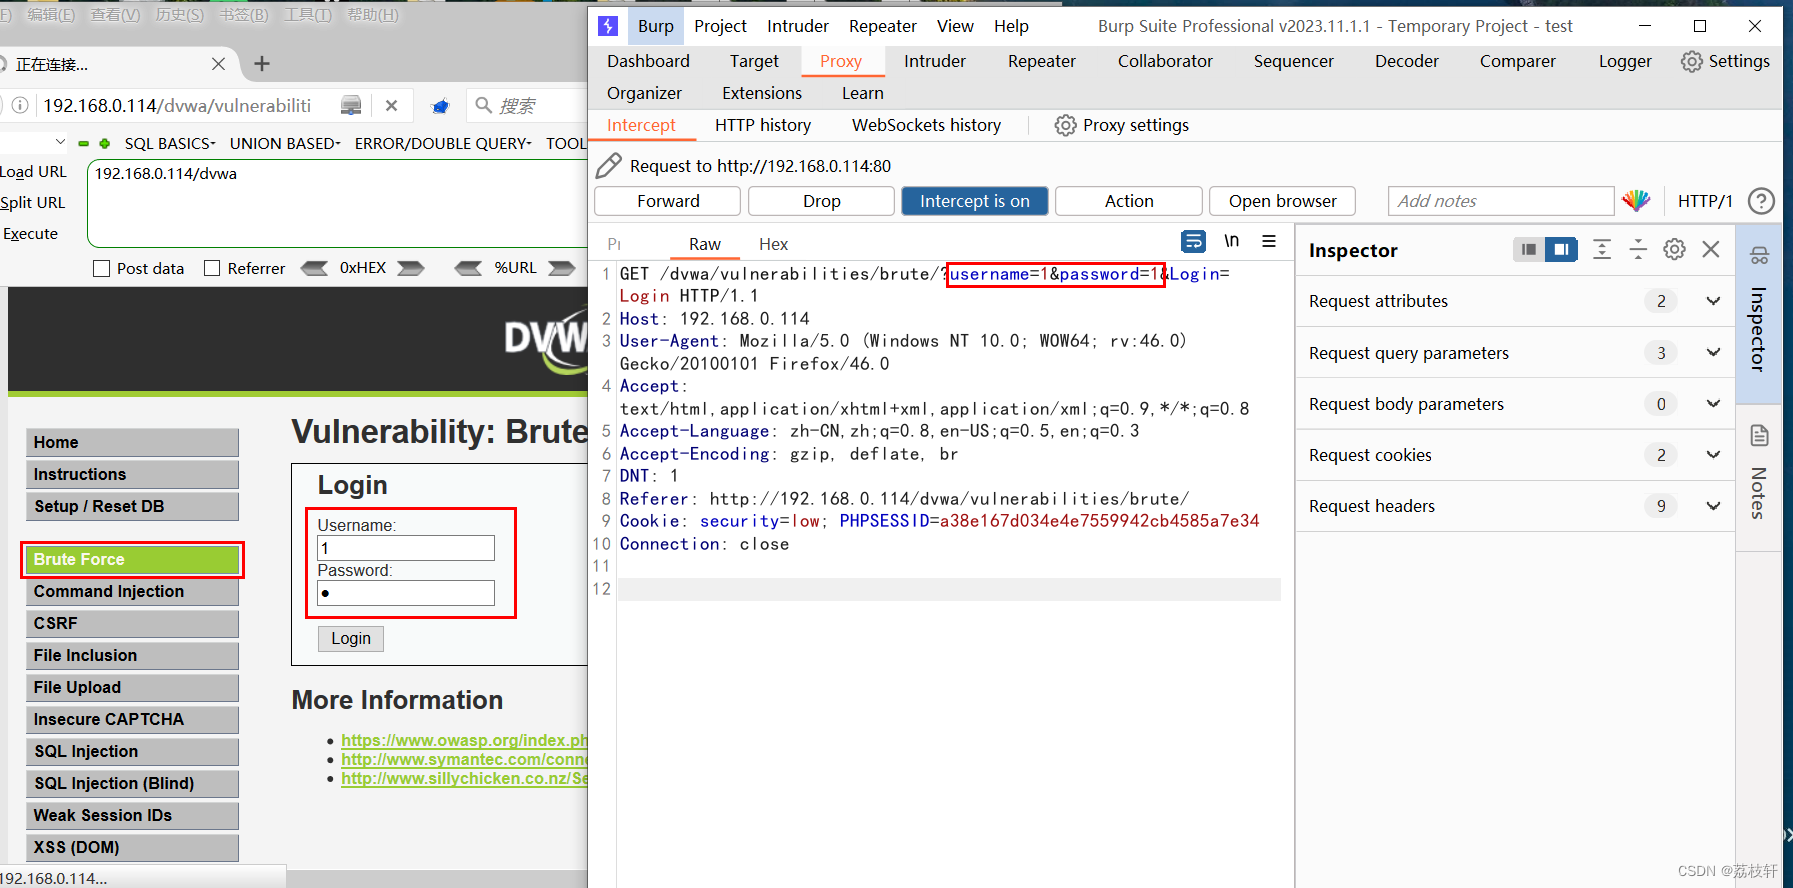Focus the DVWA Username field
The width and height of the screenshot is (1793, 888).
point(406,548)
